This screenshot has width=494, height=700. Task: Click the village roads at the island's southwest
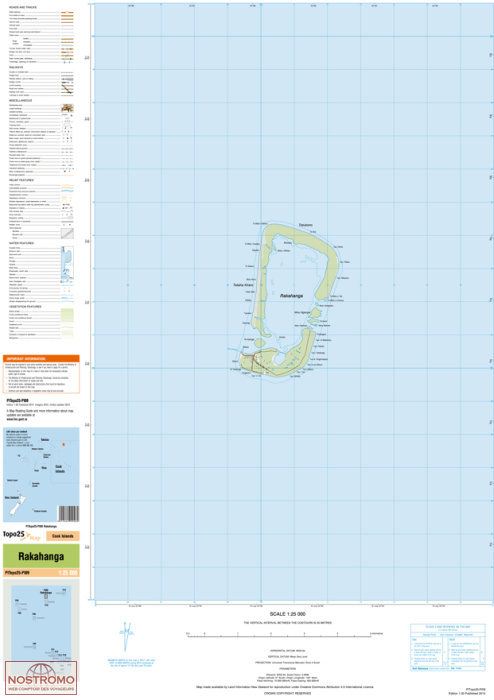pos(255,362)
